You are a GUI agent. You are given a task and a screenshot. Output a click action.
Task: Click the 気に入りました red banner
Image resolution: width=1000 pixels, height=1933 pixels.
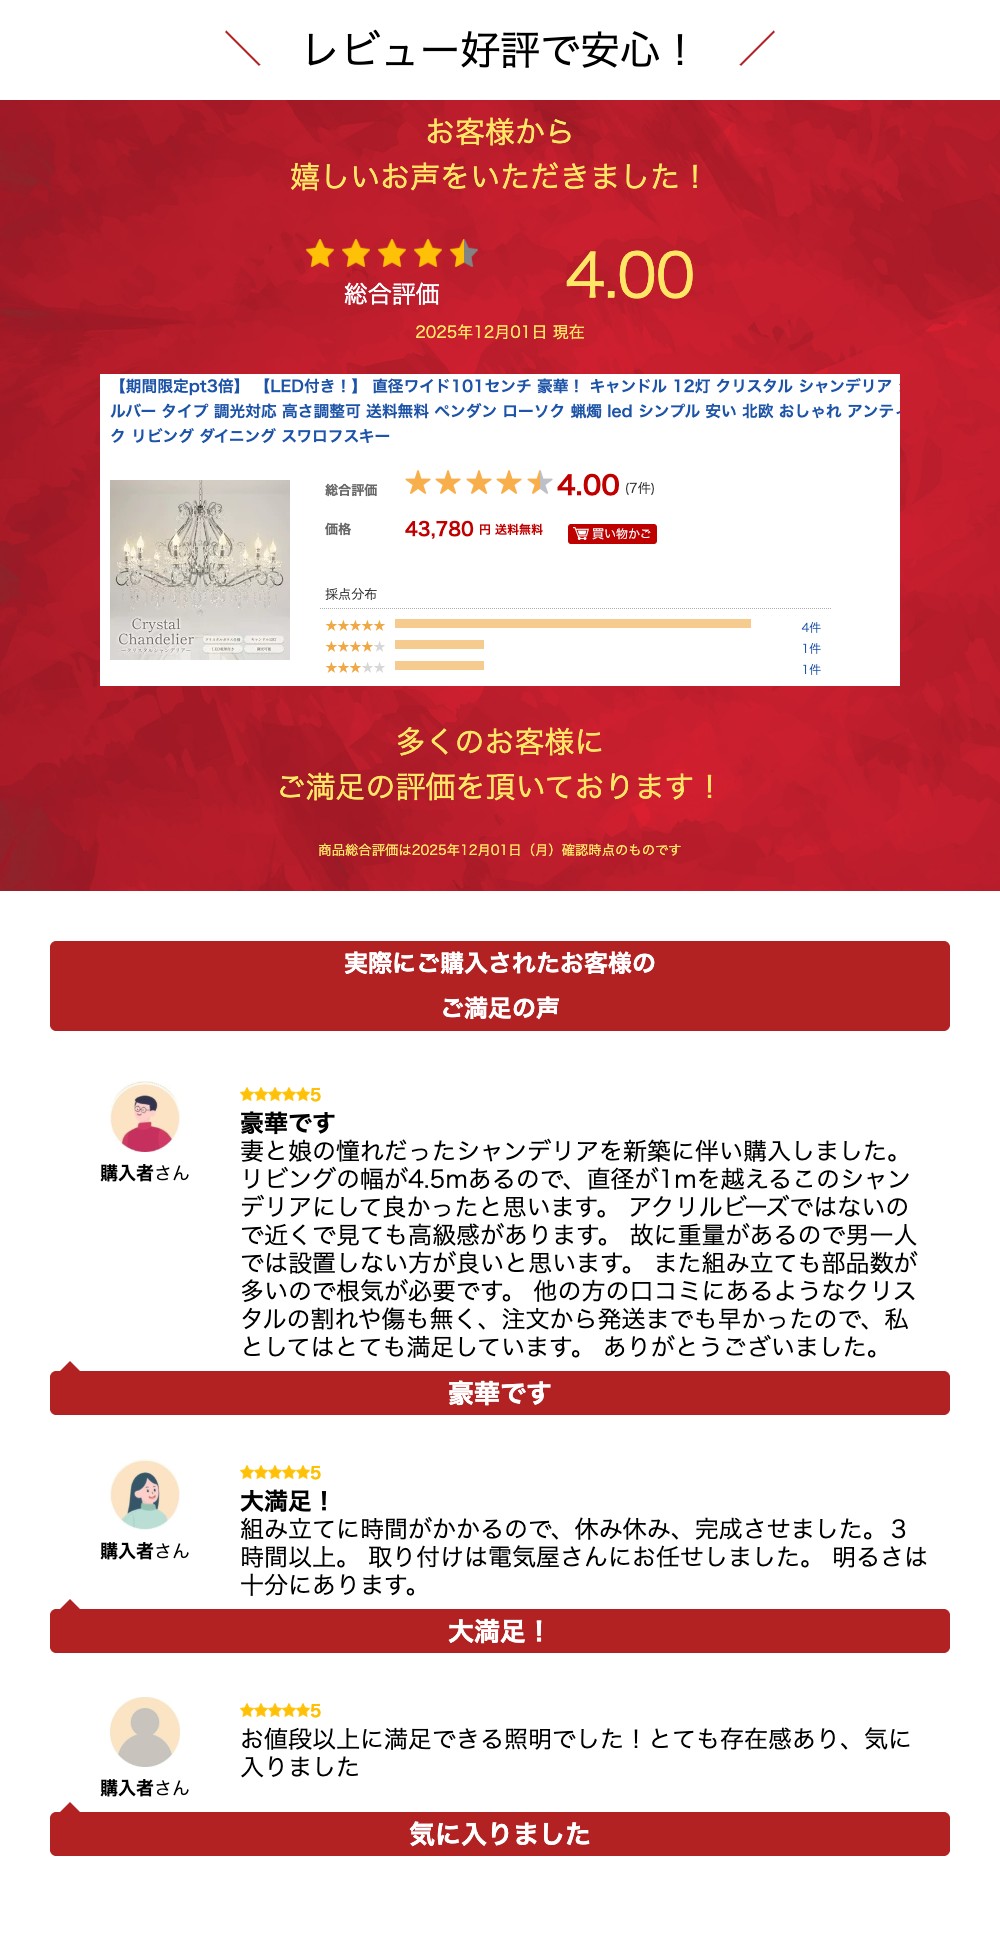tap(500, 1834)
